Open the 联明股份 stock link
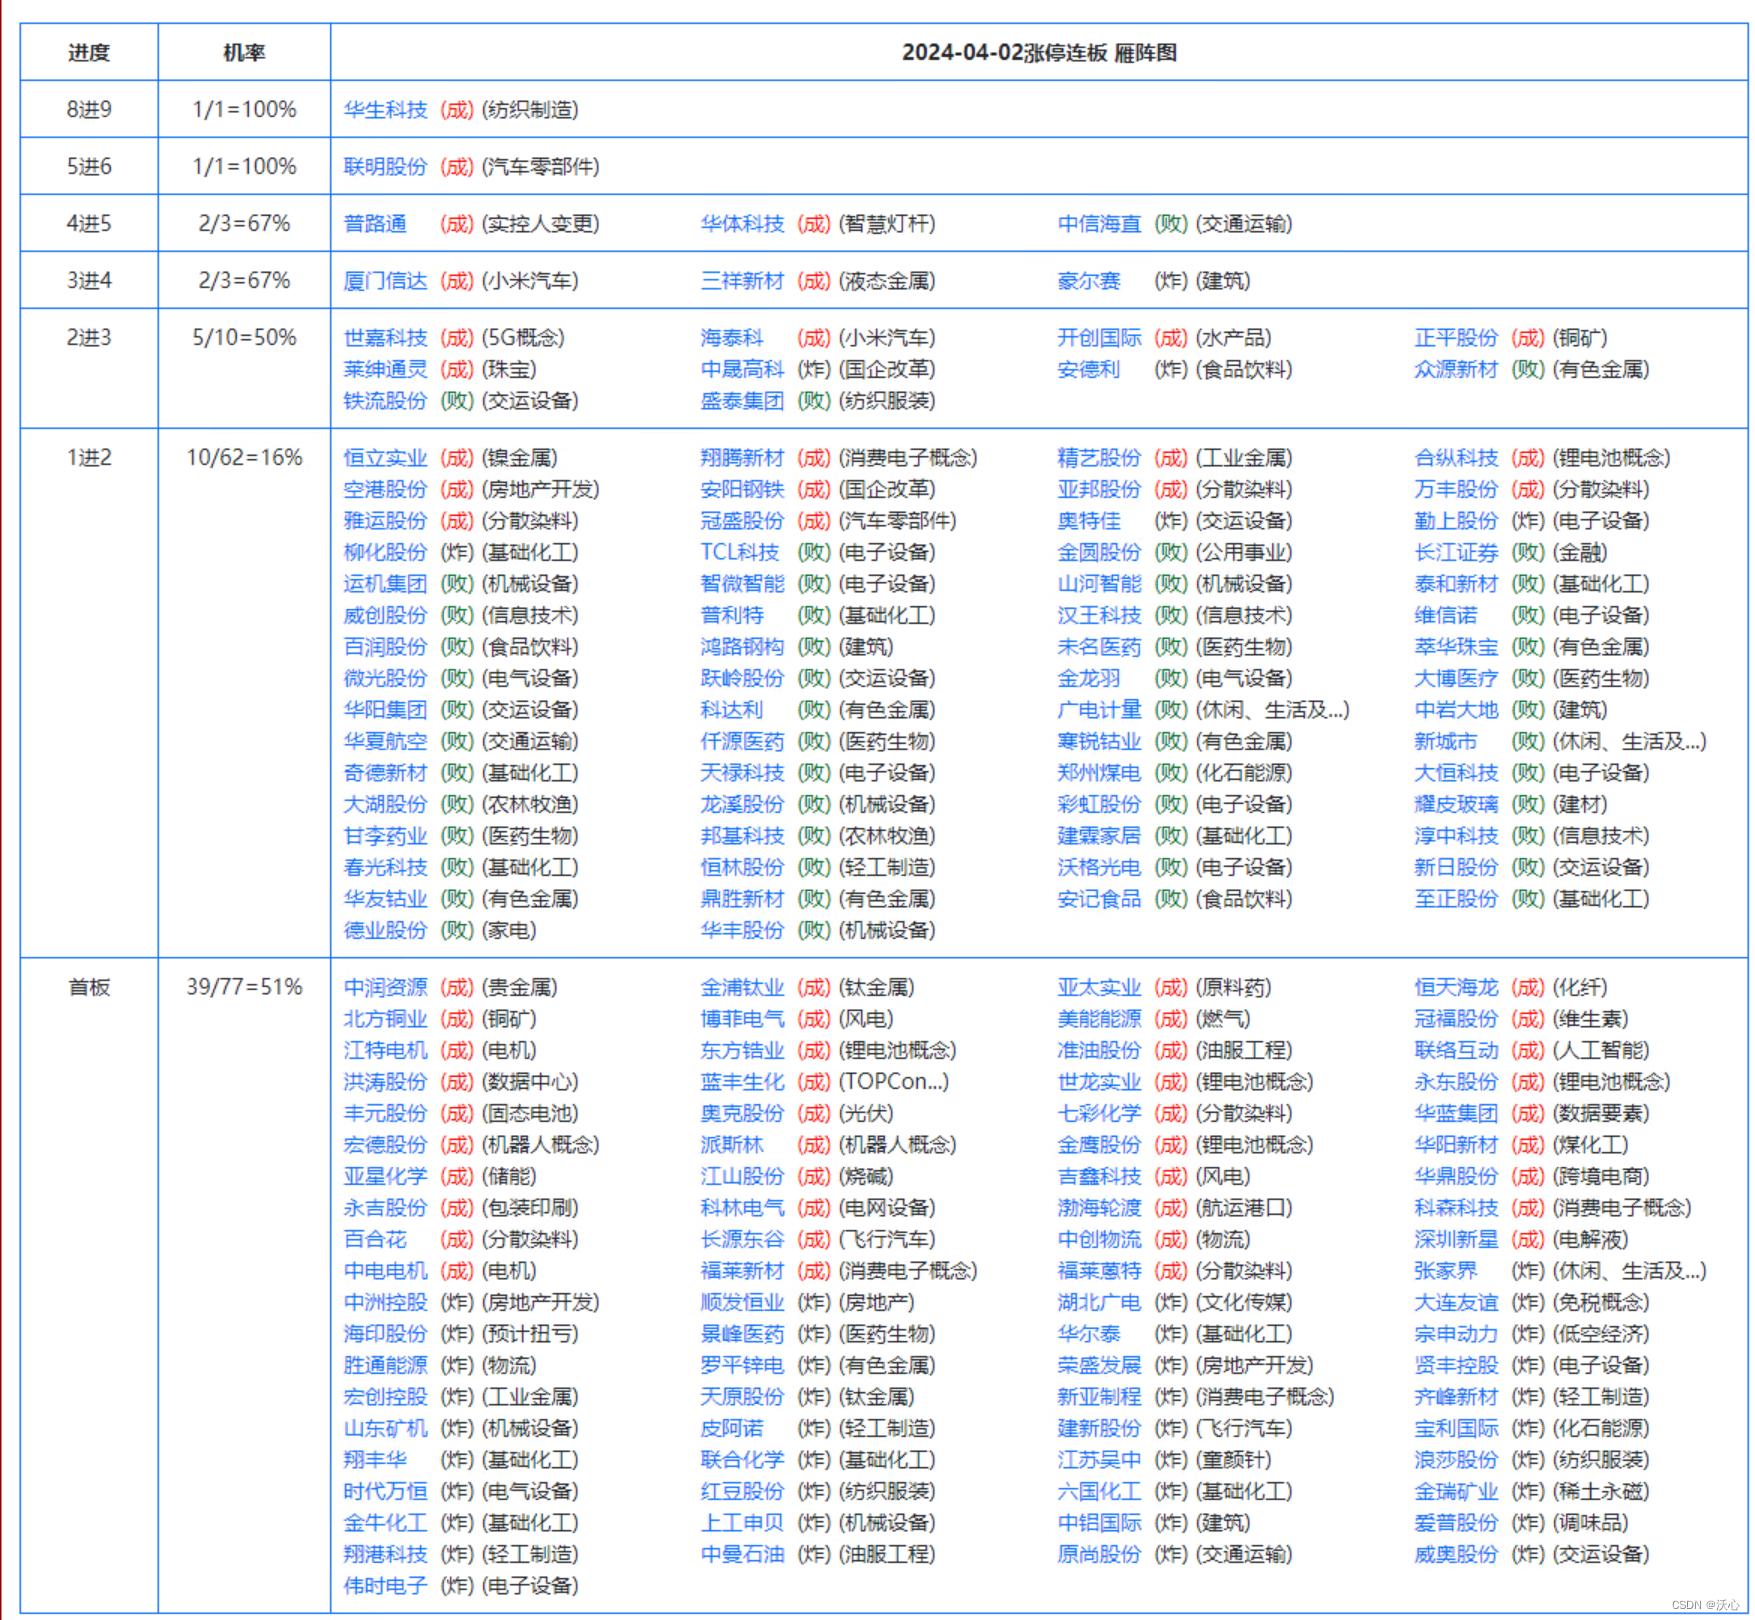This screenshot has height=1620, width=1755. pos(385,167)
